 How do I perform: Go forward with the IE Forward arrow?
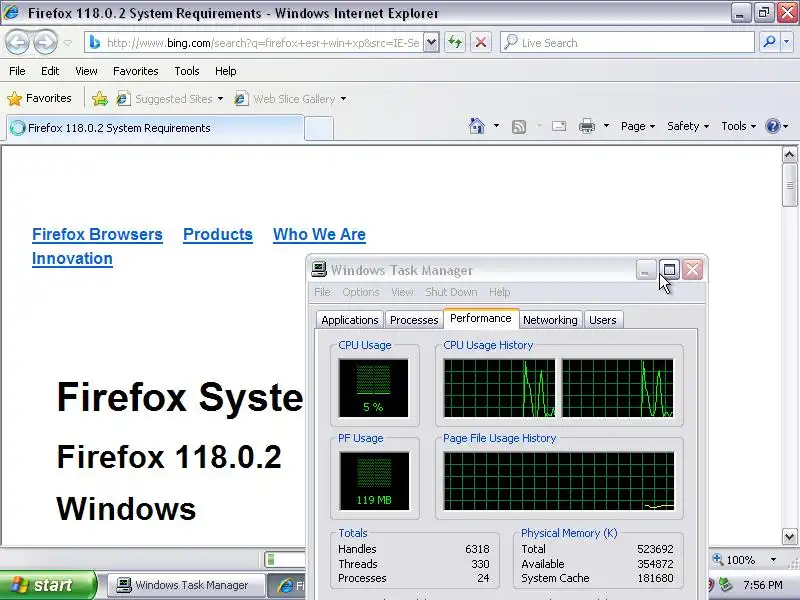46,42
